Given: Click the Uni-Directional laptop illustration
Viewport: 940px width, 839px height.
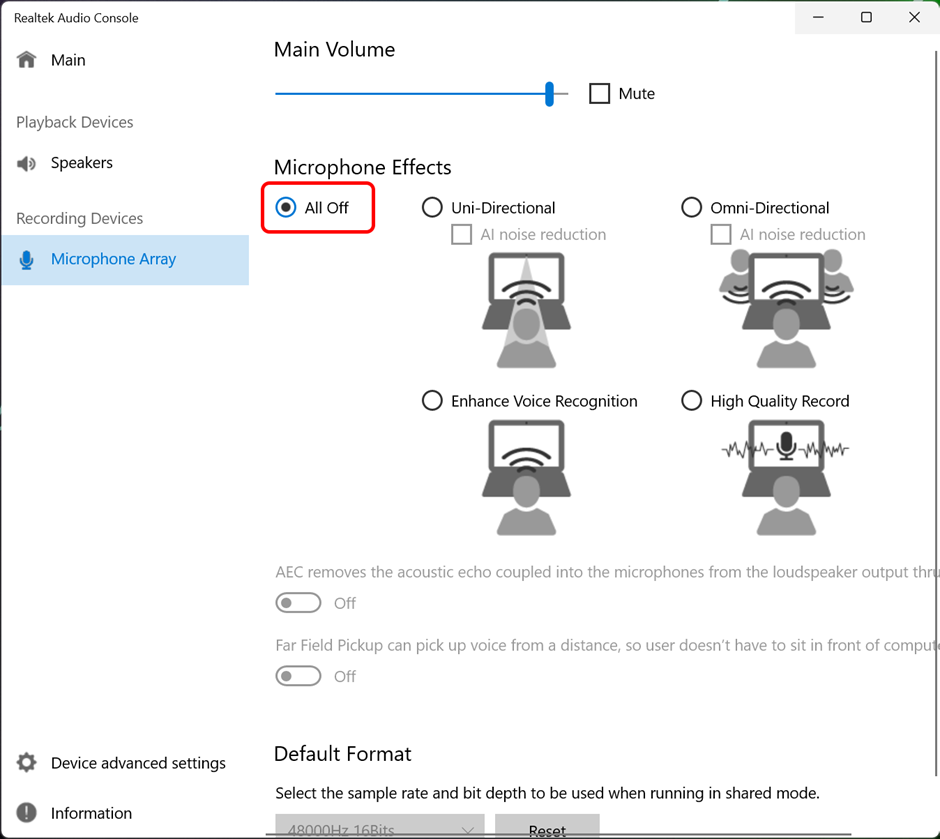Looking at the screenshot, I should pyautogui.click(x=526, y=310).
